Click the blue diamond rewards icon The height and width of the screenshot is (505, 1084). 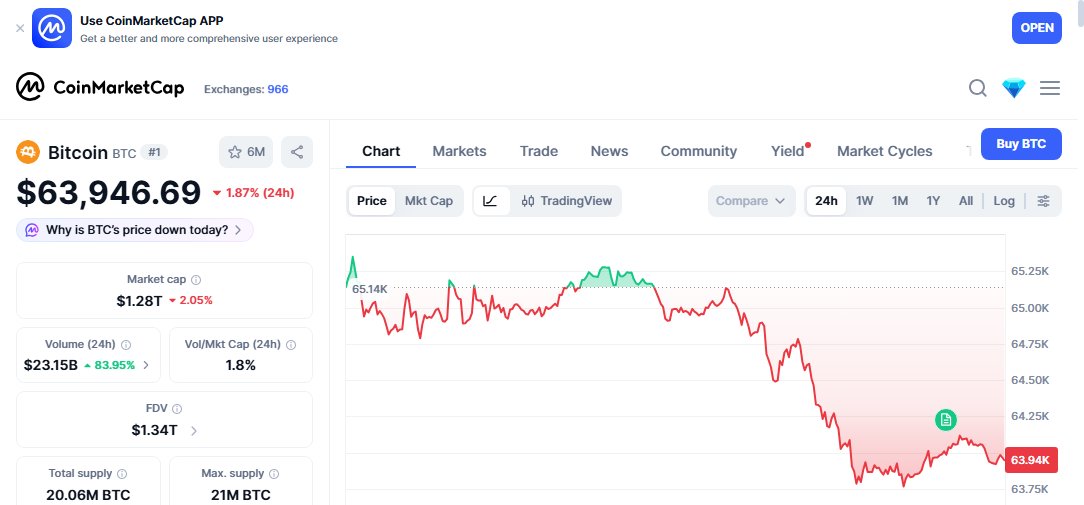[1013, 89]
